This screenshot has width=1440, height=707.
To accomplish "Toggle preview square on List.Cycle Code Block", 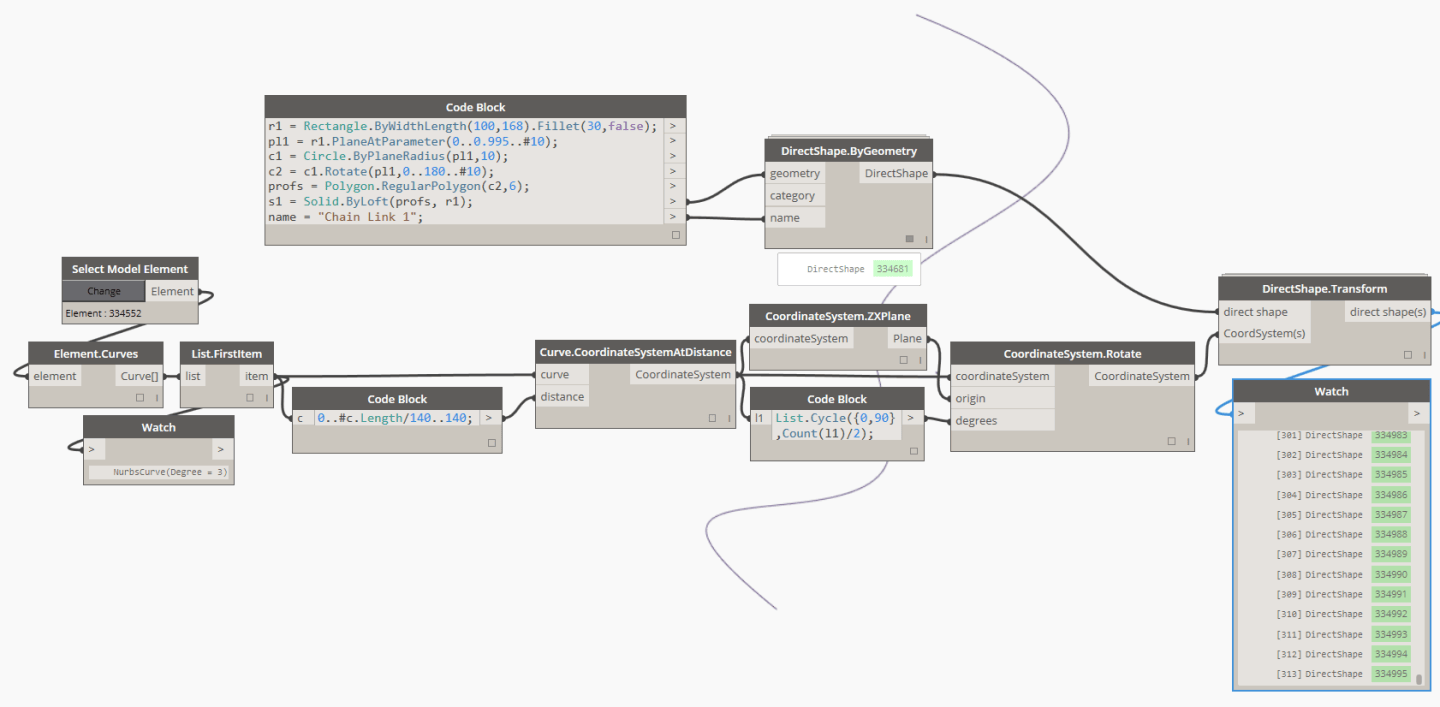I will [x=913, y=451].
